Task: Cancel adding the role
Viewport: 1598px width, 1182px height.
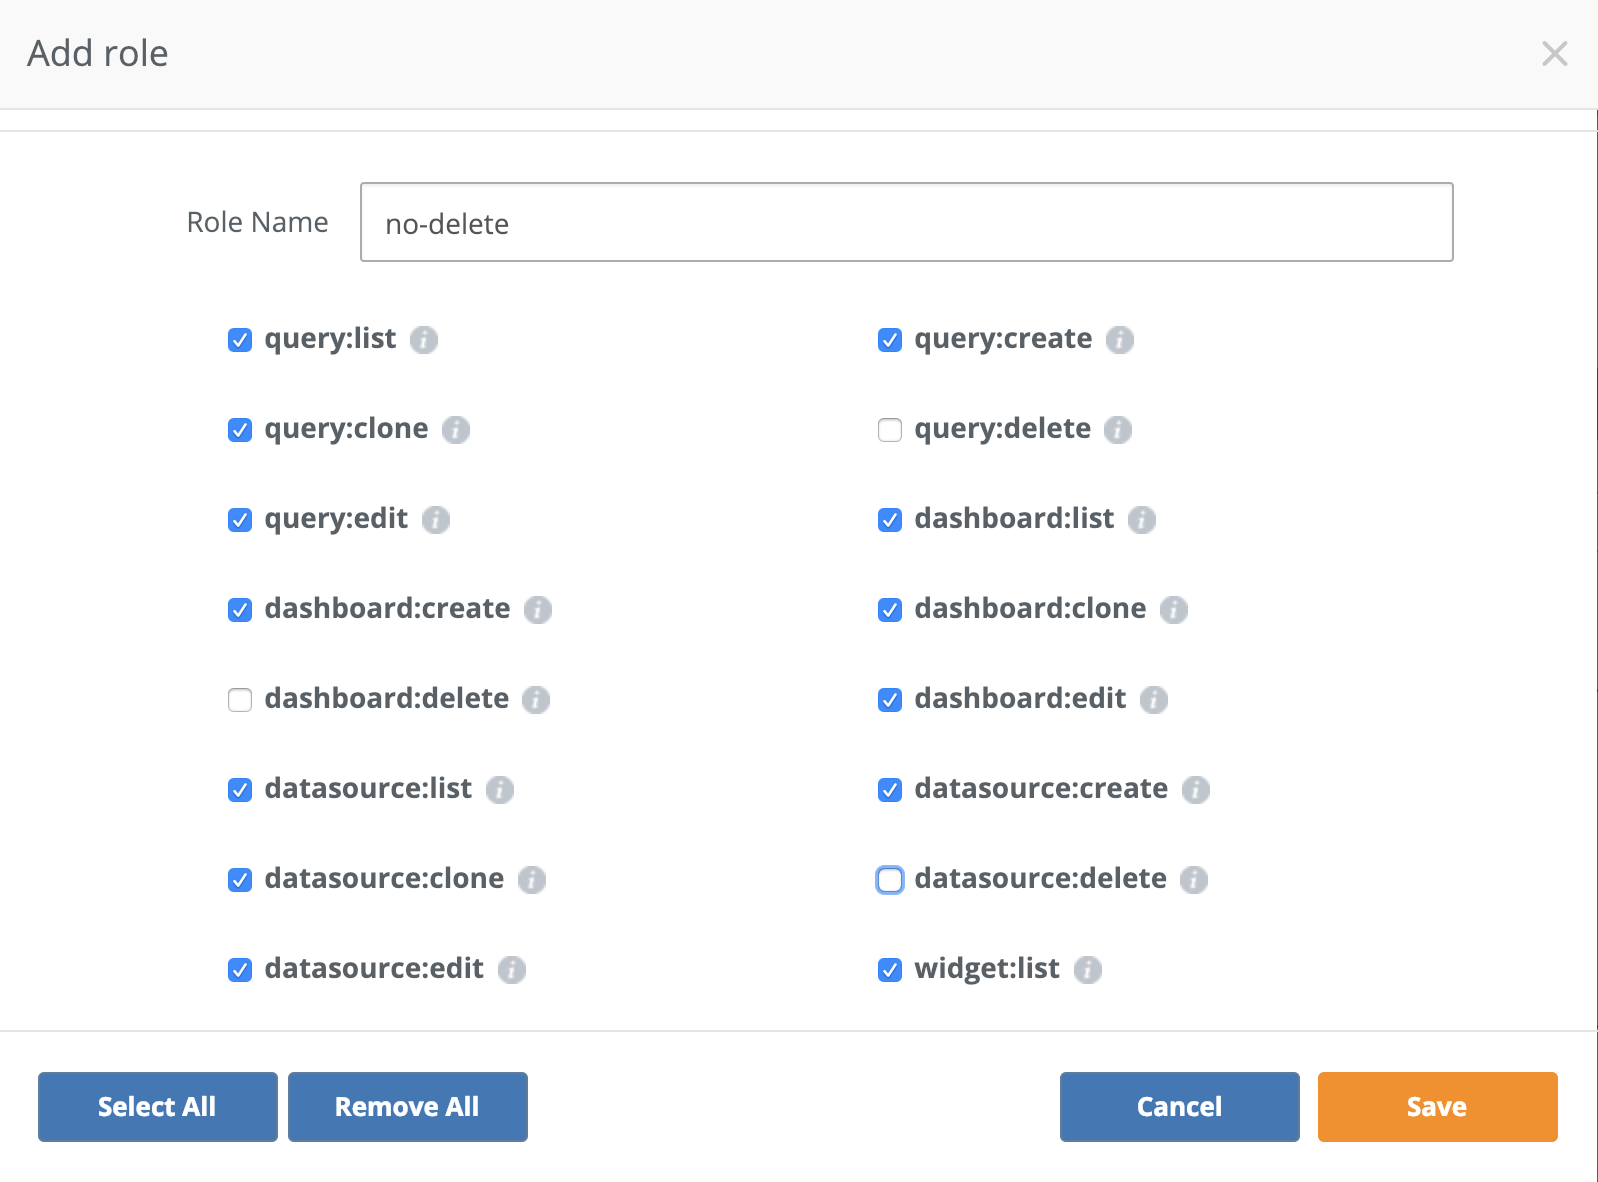Action: [1179, 1107]
